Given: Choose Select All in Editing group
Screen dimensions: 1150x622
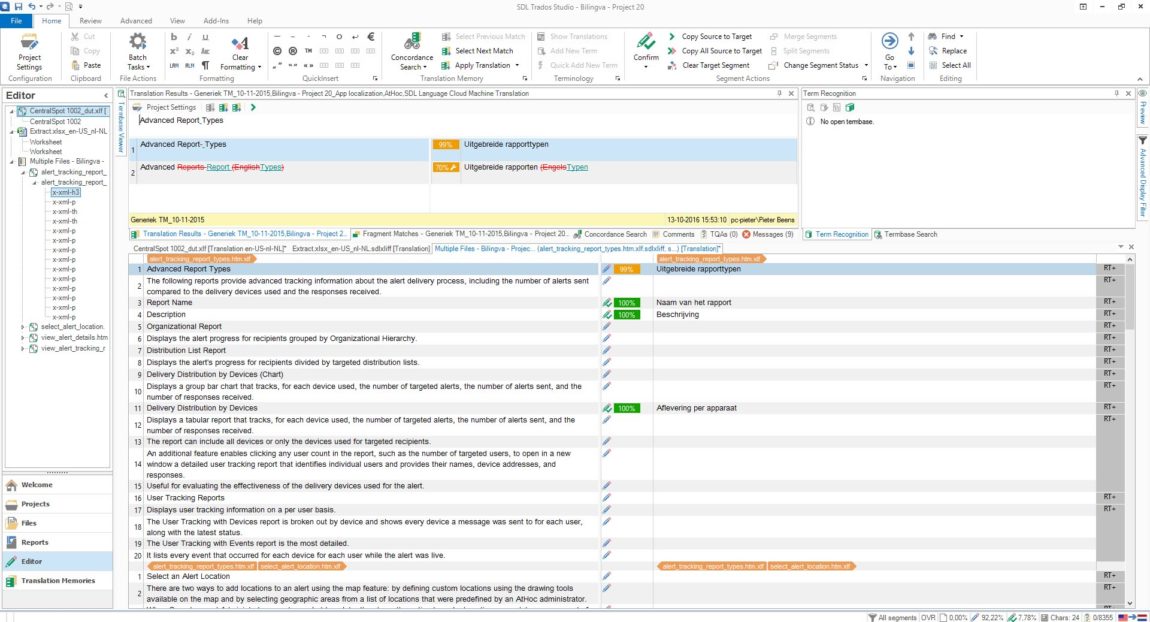Looking at the screenshot, I should pos(949,65).
